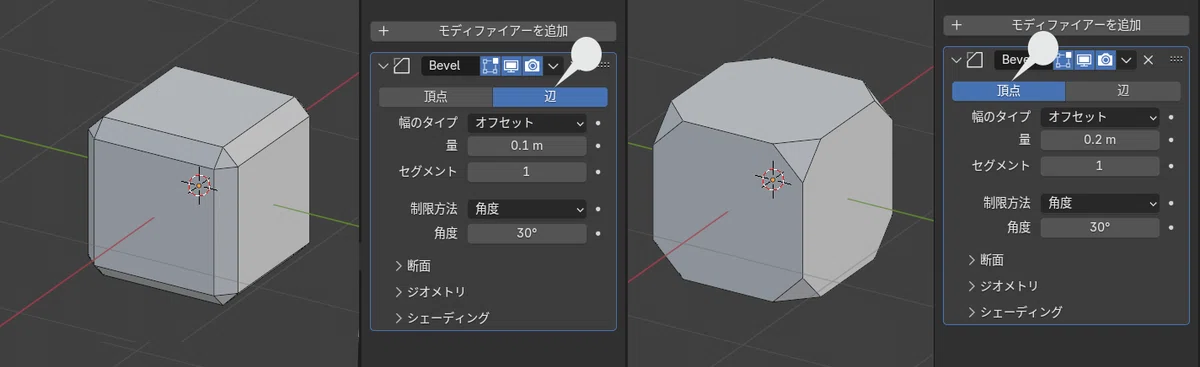Click animate dot beside 制限方法 in right panel
This screenshot has height=367, width=1200.
click(1171, 203)
